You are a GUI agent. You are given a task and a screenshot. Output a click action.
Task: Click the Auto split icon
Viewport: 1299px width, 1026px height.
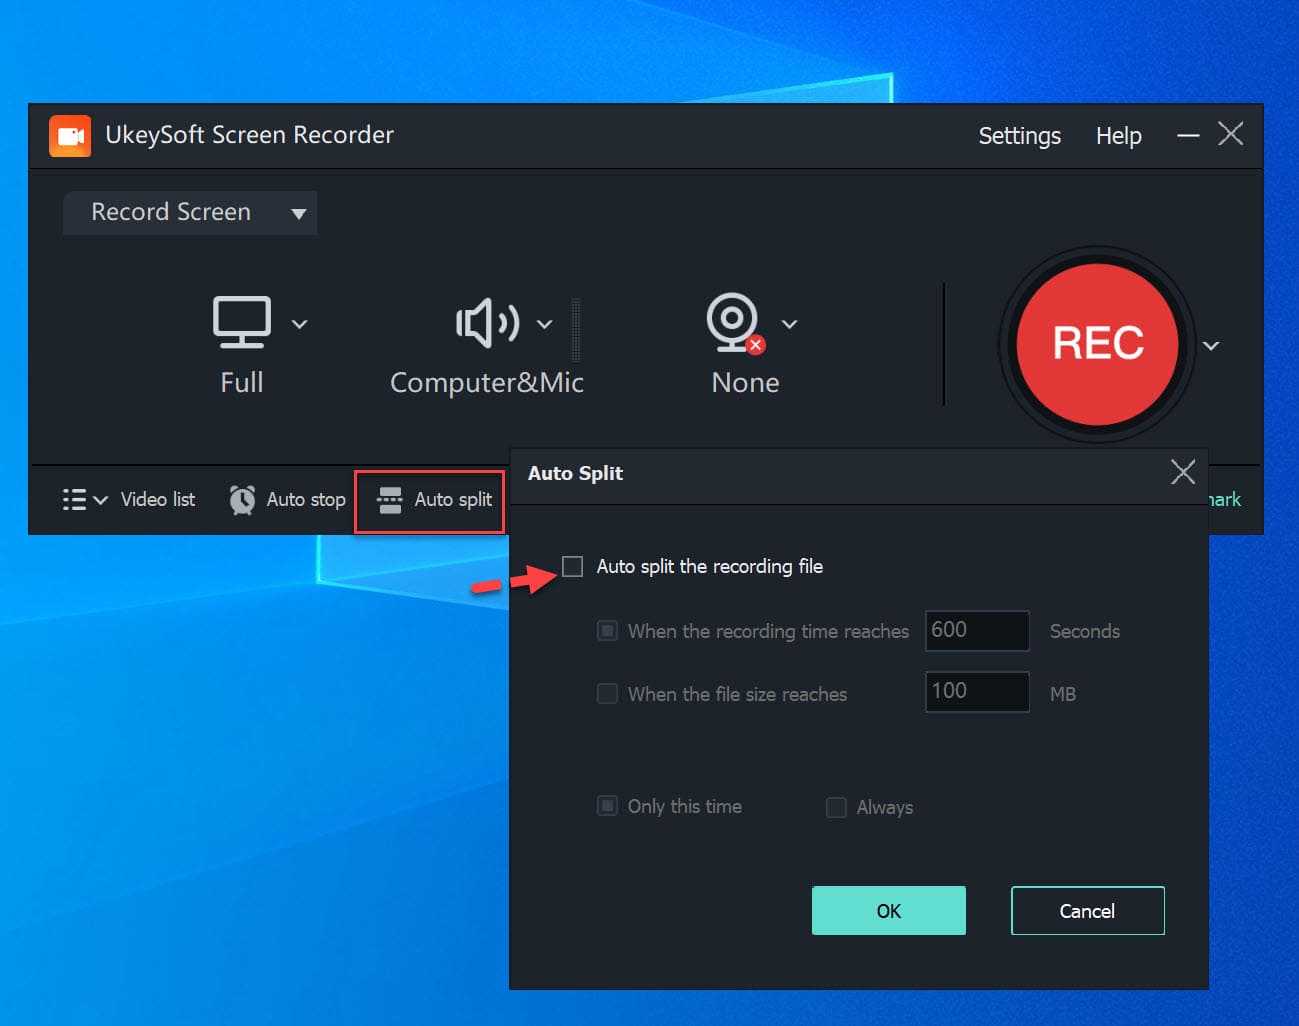click(x=390, y=500)
